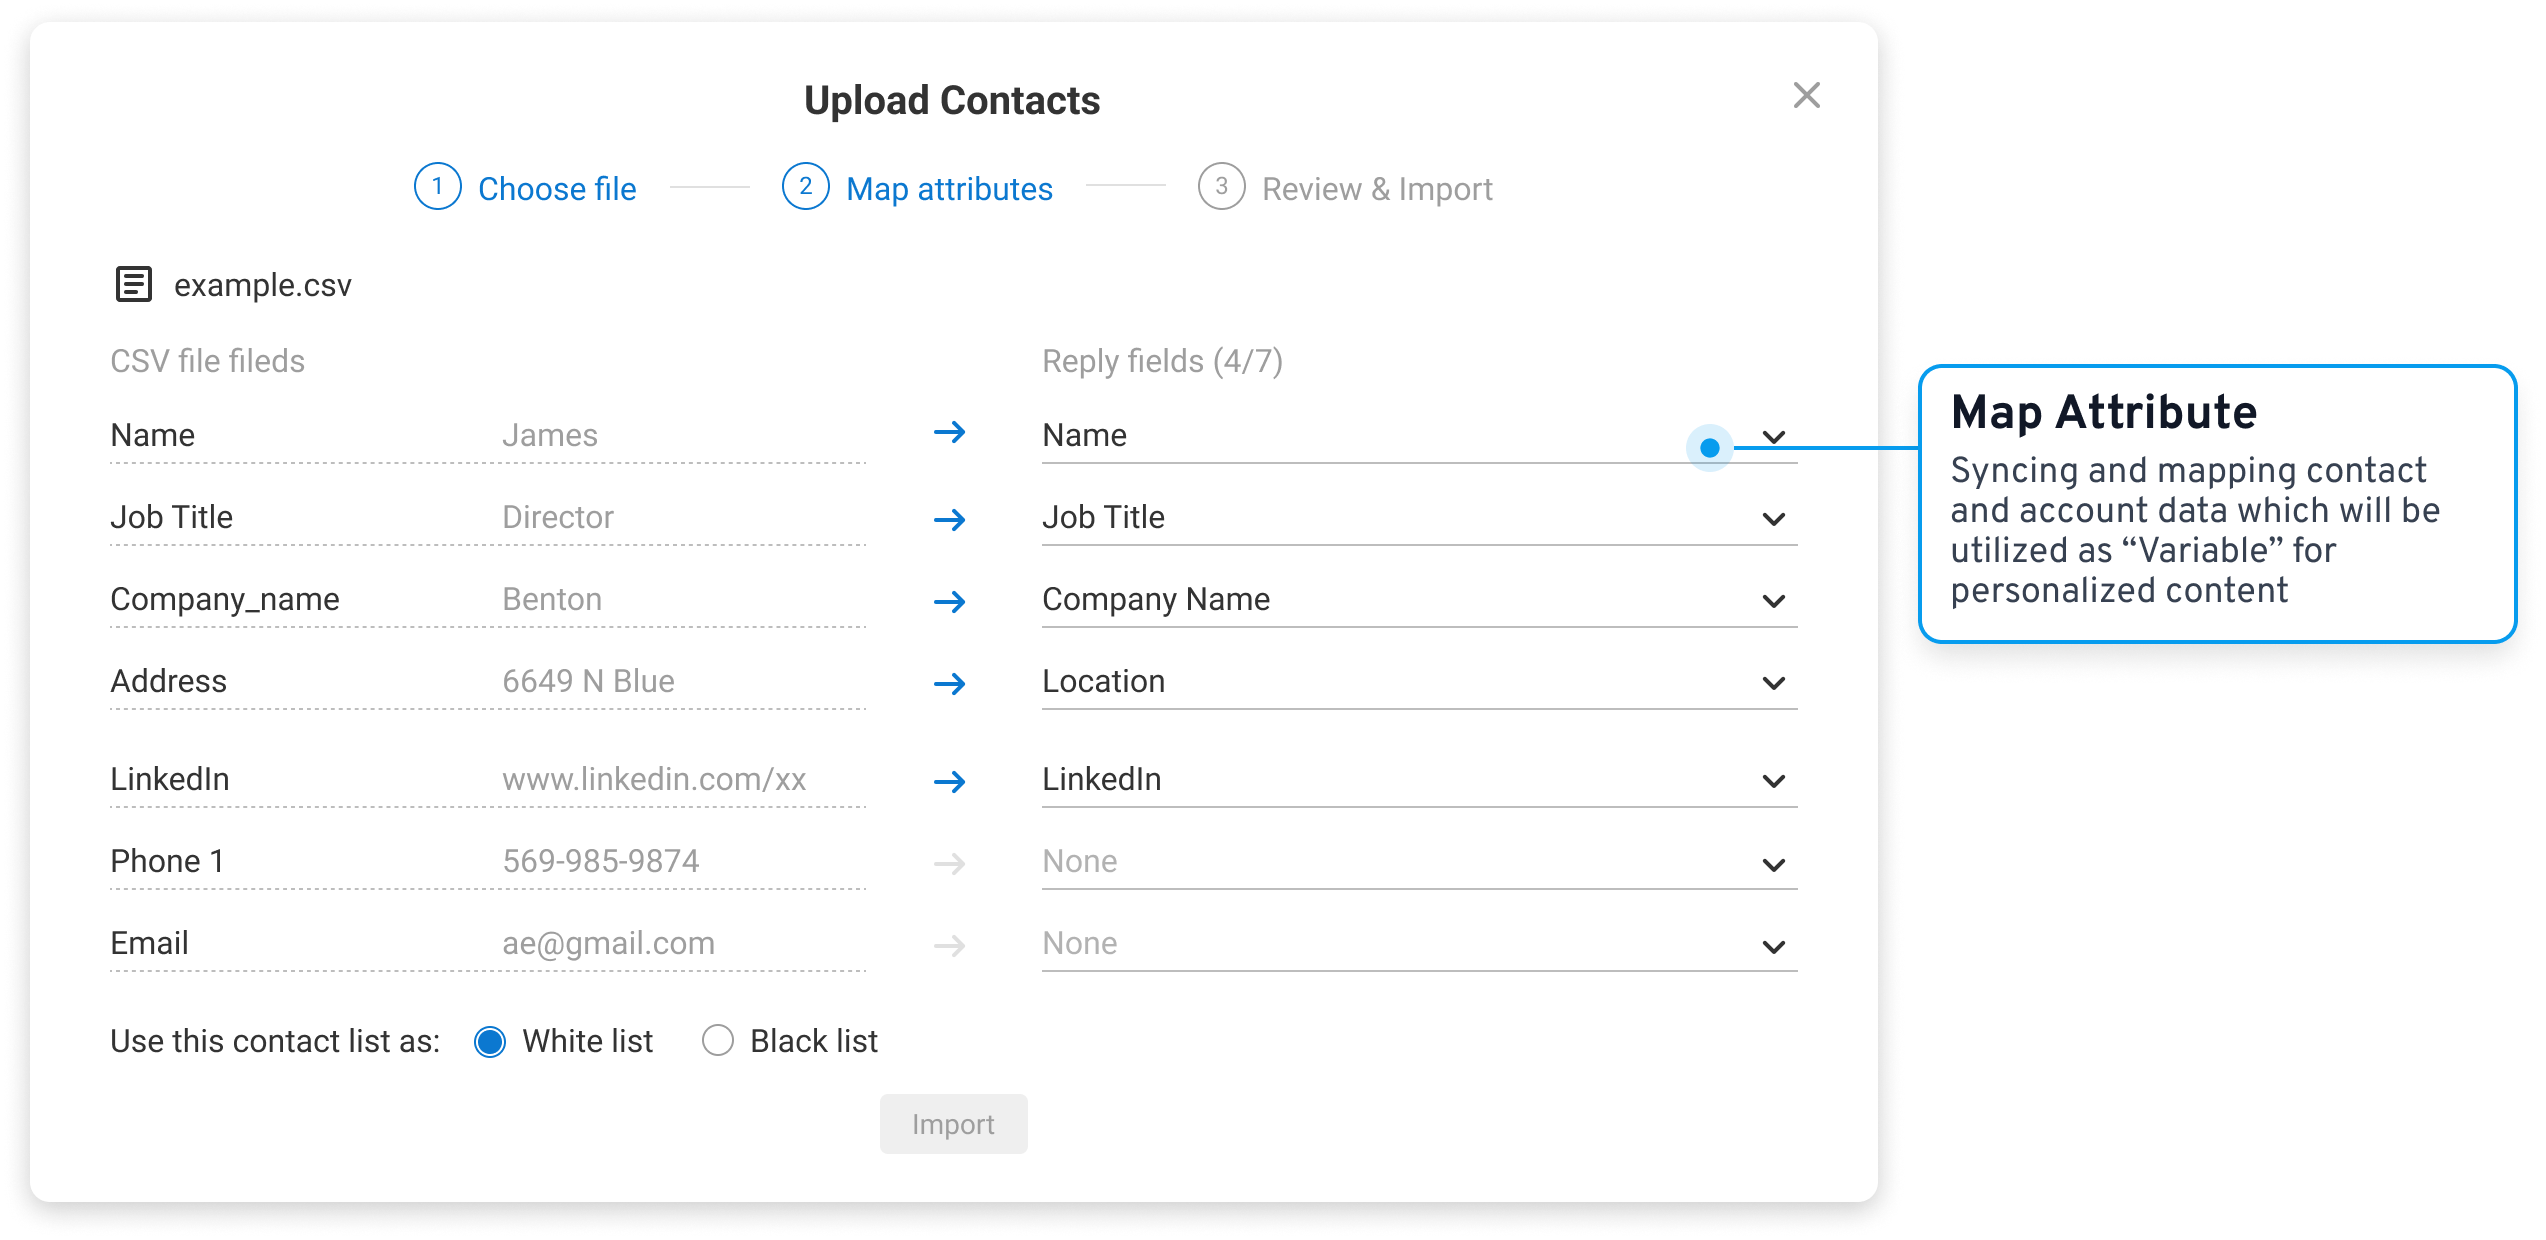The image size is (2546, 1240).
Task: Go to the Choose file step
Action: click(x=556, y=189)
